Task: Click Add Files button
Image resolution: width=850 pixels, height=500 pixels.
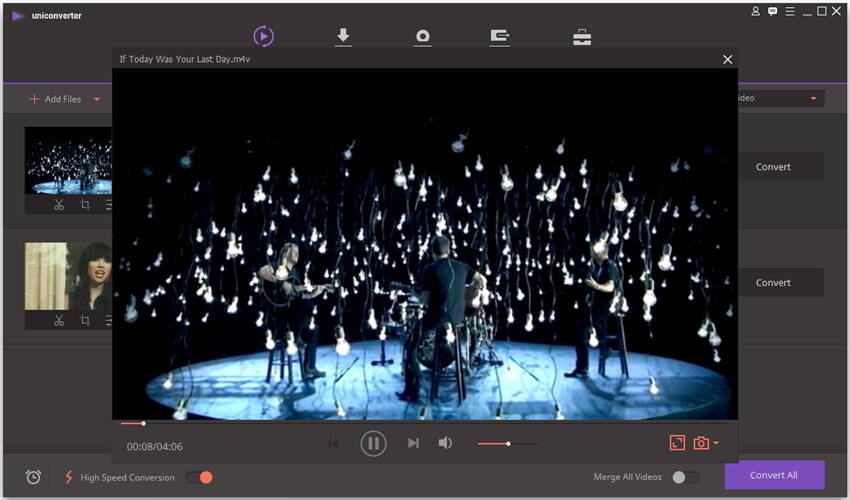Action: (55, 99)
